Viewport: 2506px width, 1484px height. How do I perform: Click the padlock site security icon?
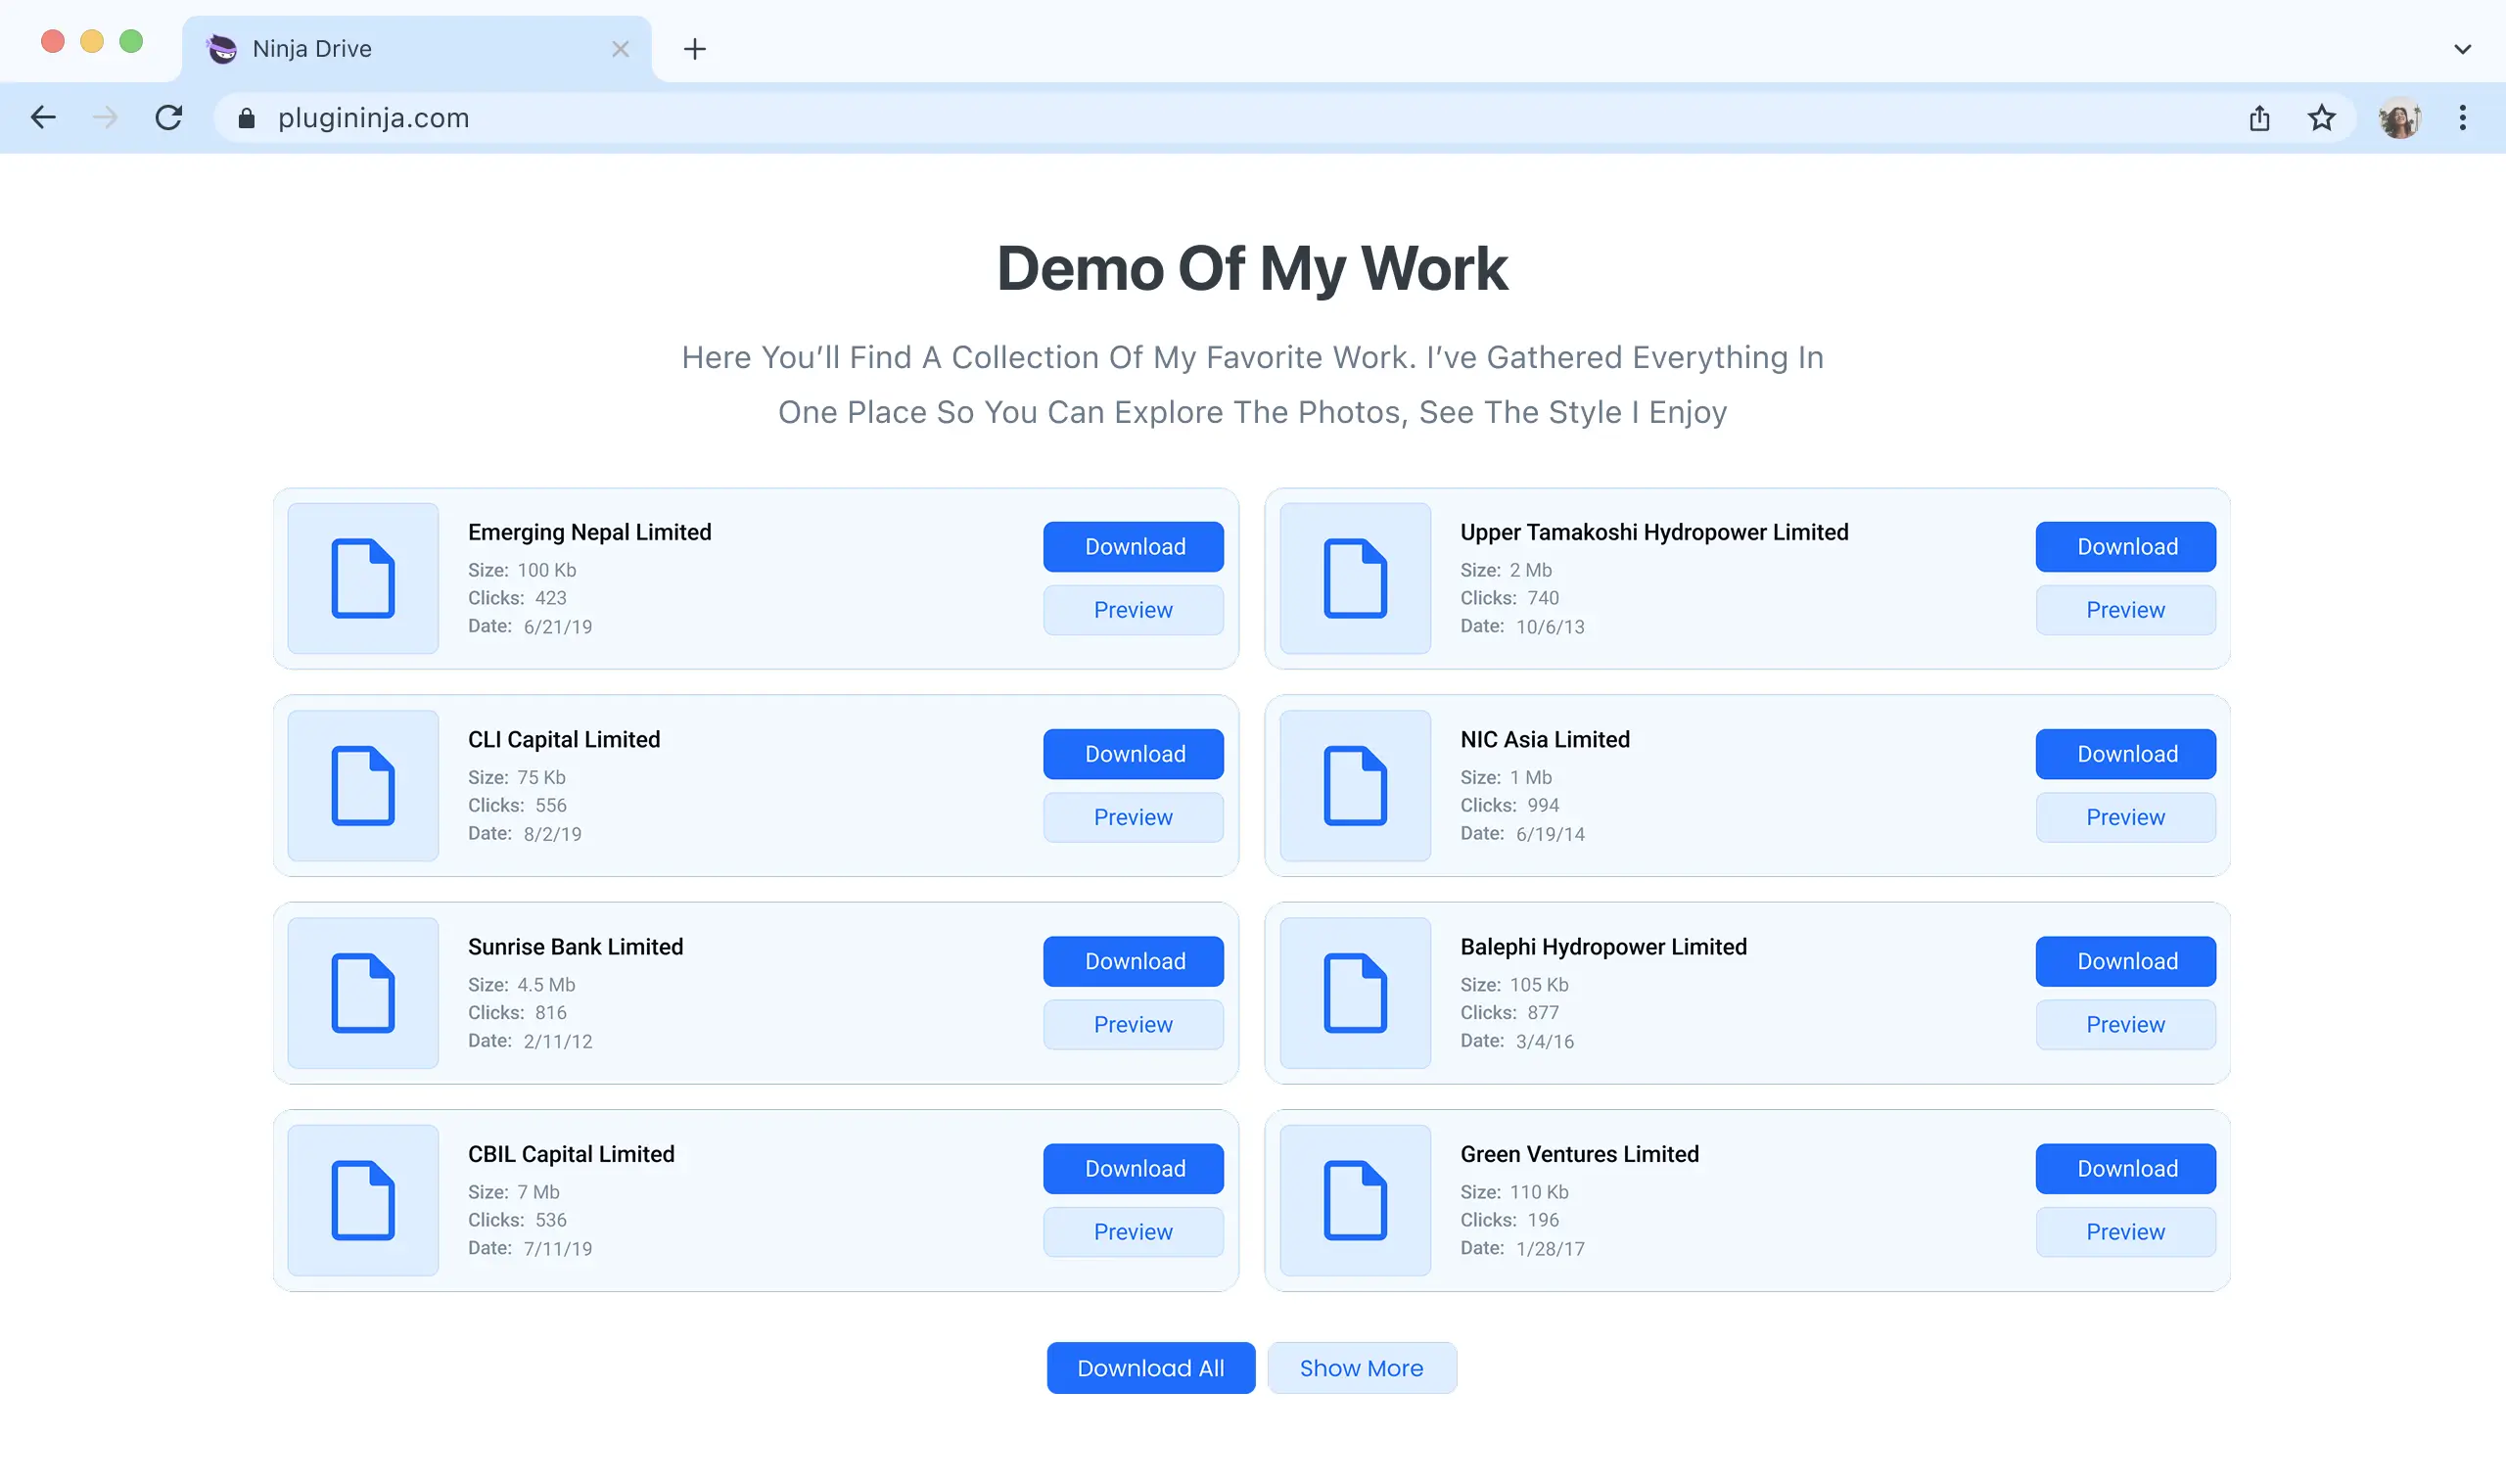(x=246, y=118)
